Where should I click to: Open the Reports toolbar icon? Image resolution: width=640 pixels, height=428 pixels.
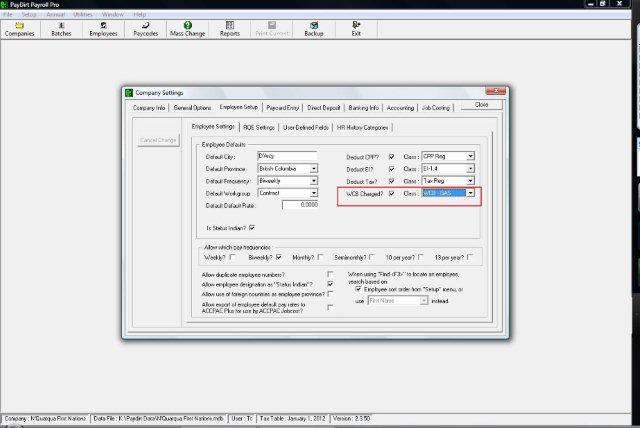[x=230, y=29]
